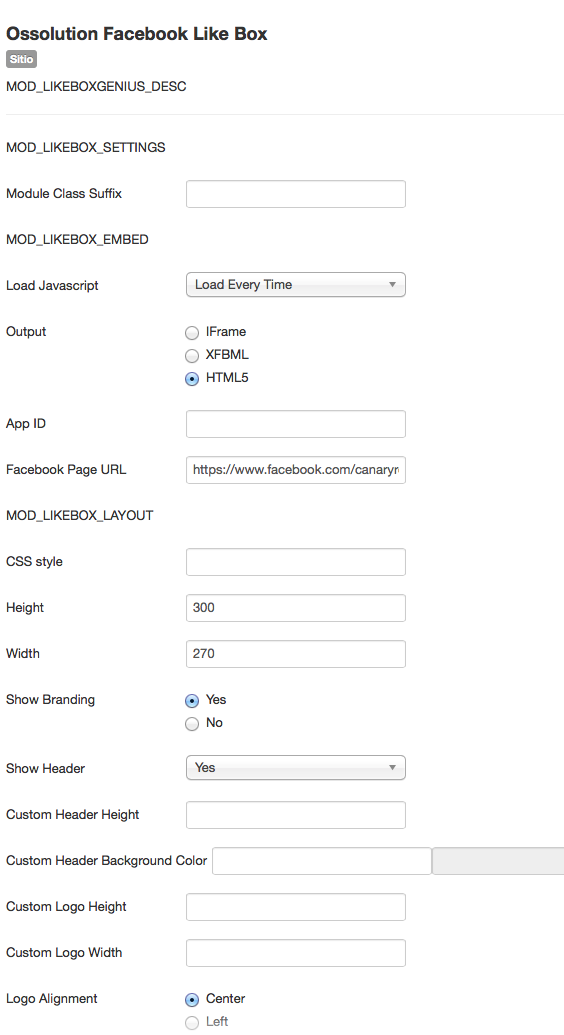Focus the App ID text box
The height and width of the screenshot is (1035, 564).
click(x=296, y=424)
